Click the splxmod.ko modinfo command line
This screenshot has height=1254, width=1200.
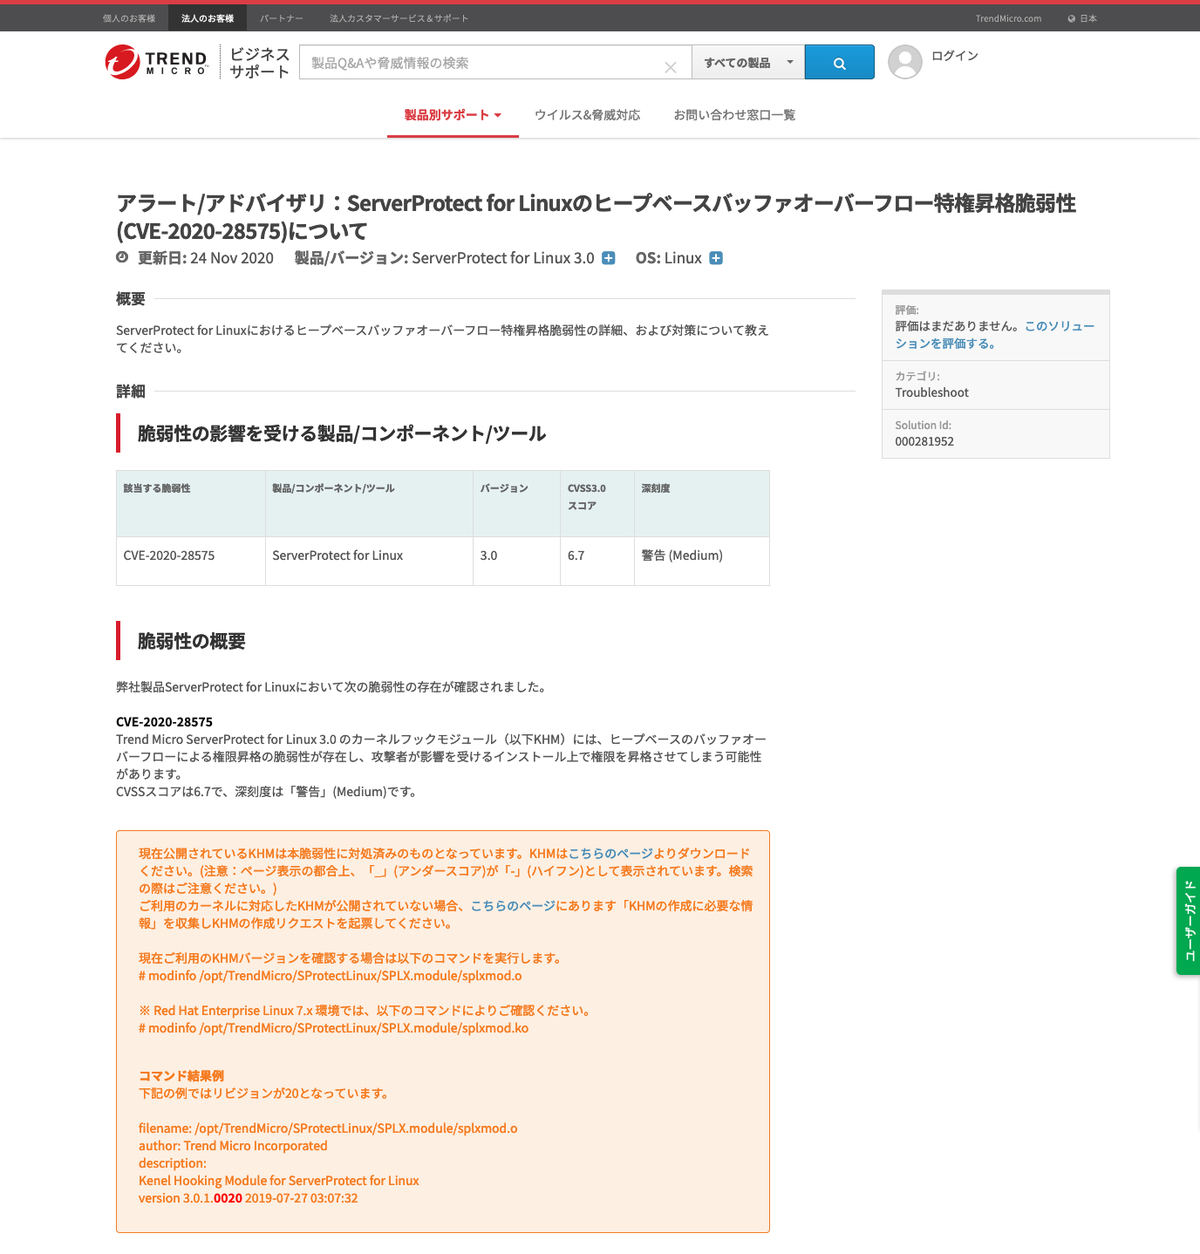(x=333, y=1028)
